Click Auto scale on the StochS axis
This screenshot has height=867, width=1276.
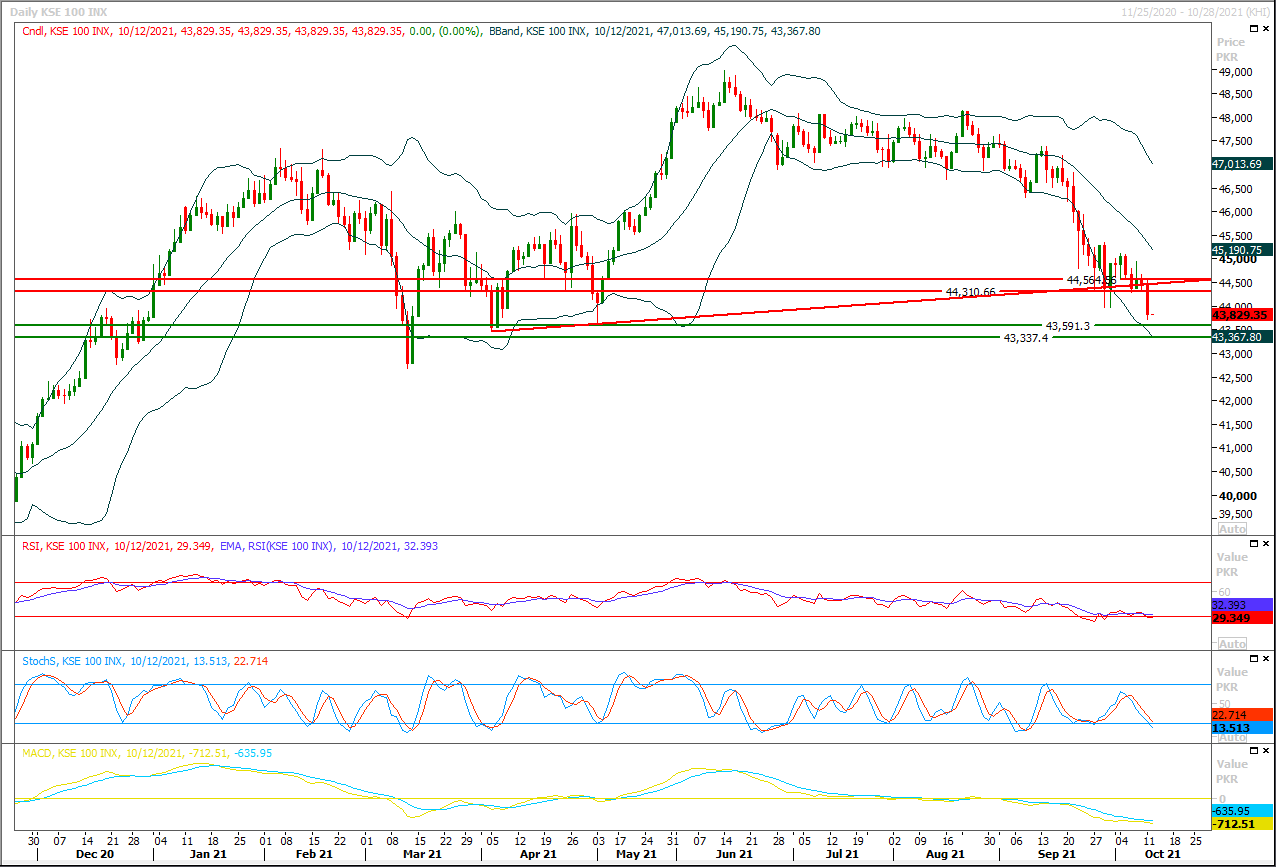(x=1232, y=737)
